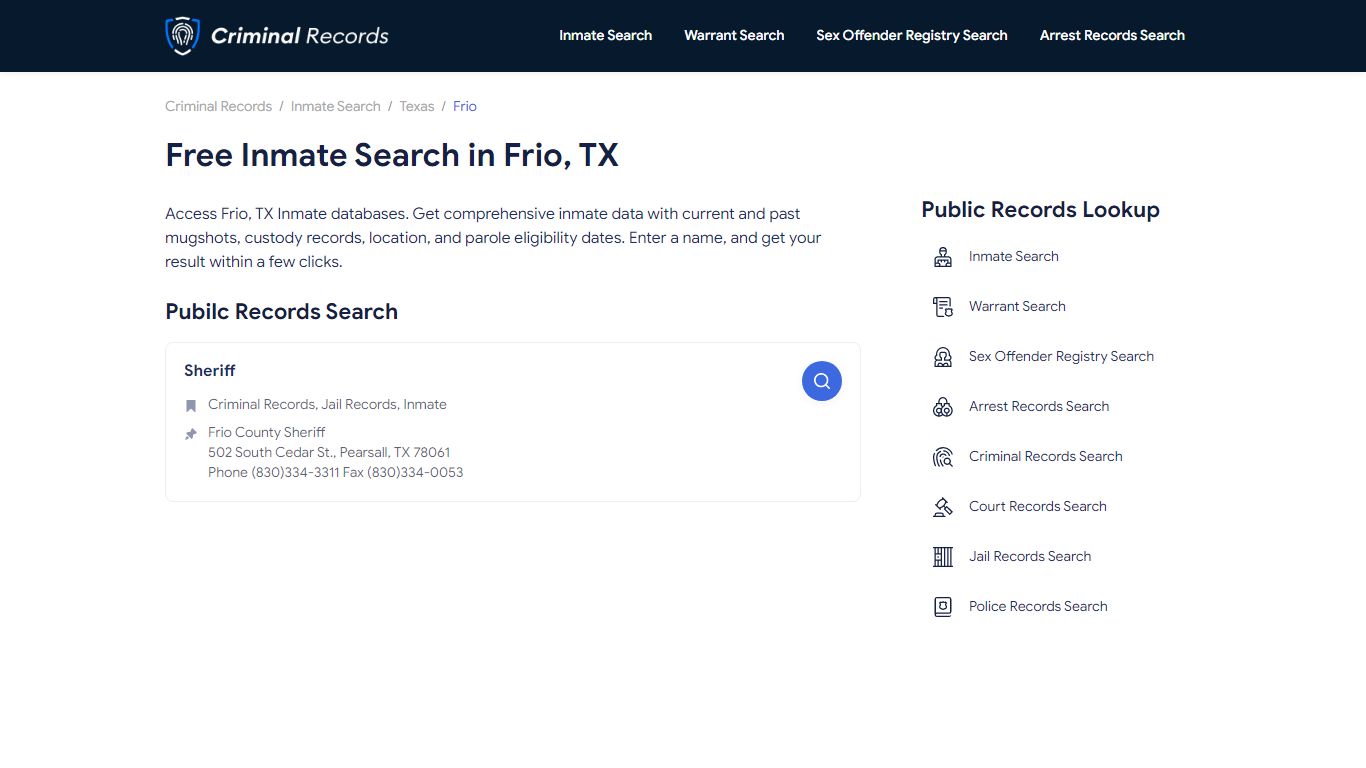Viewport: 1366px width, 768px height.
Task: Click the Frio County Sheriff name text
Action: coord(266,432)
